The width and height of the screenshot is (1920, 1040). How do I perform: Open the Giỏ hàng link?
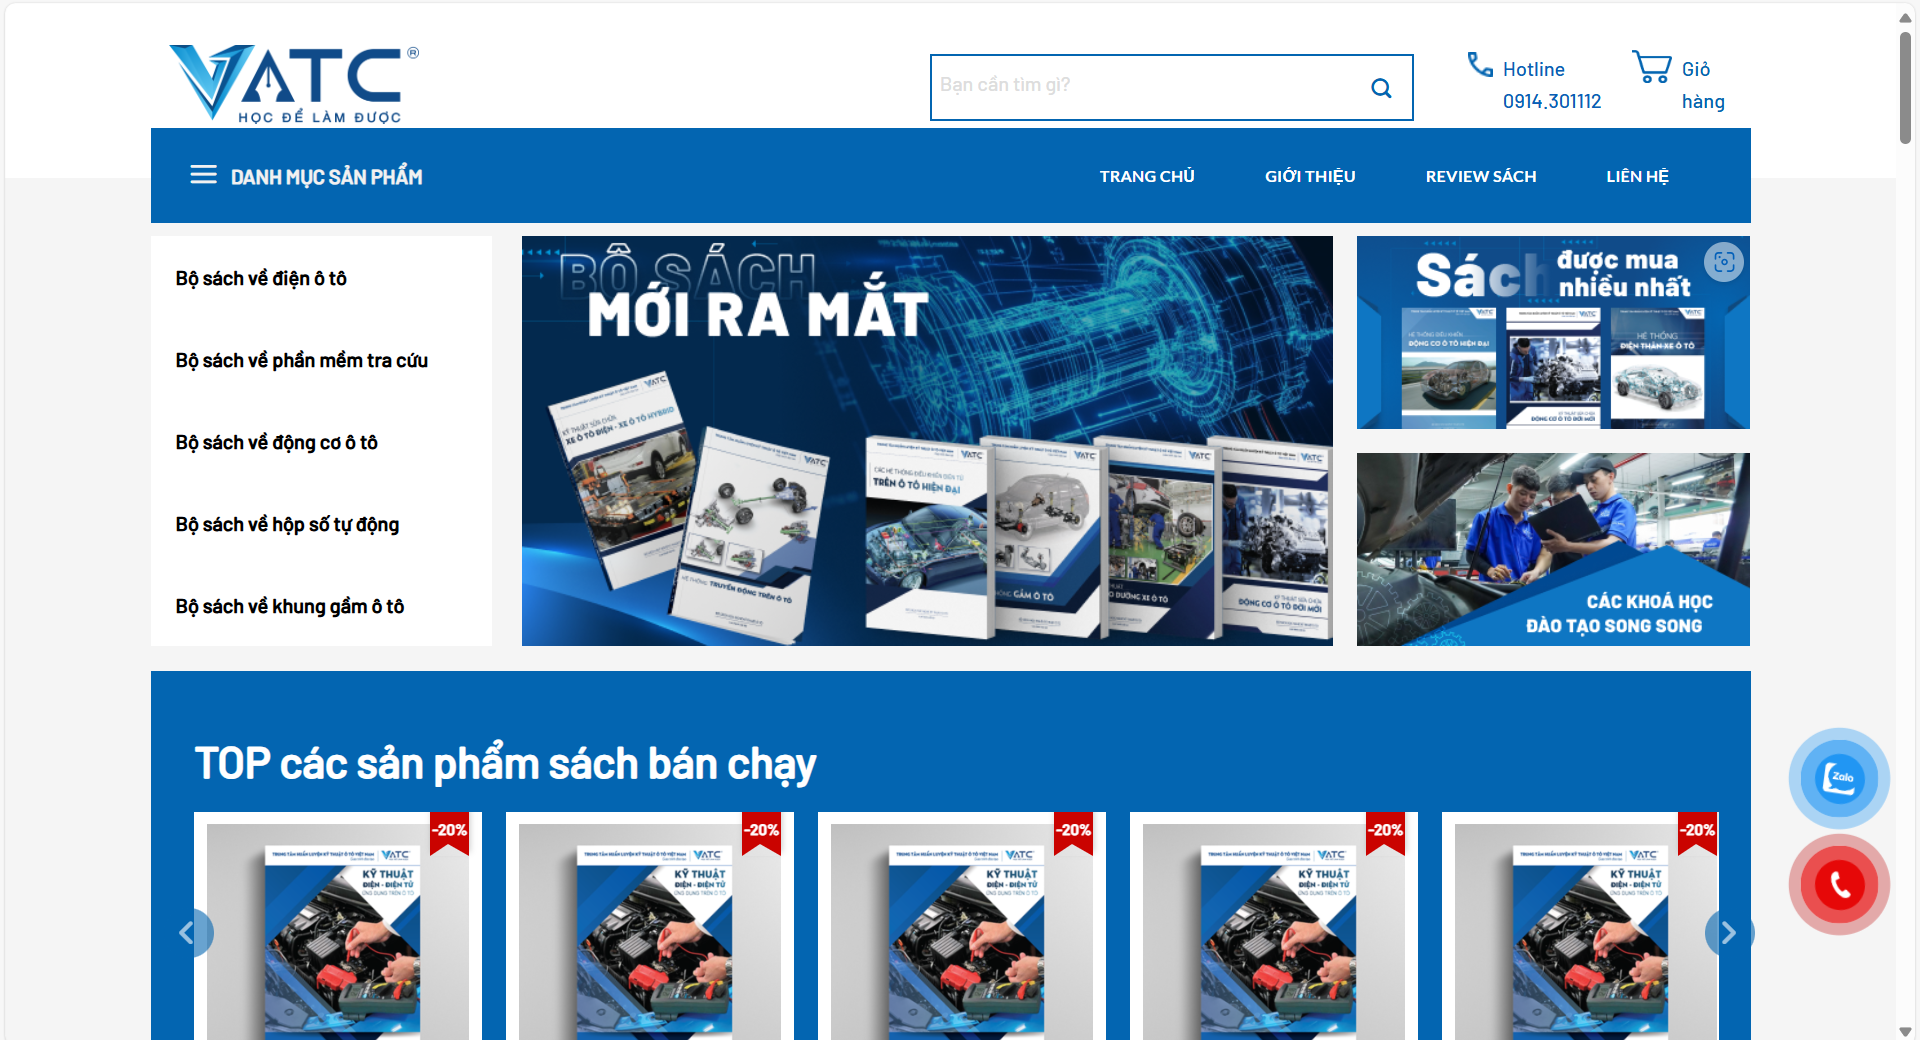(x=1703, y=85)
